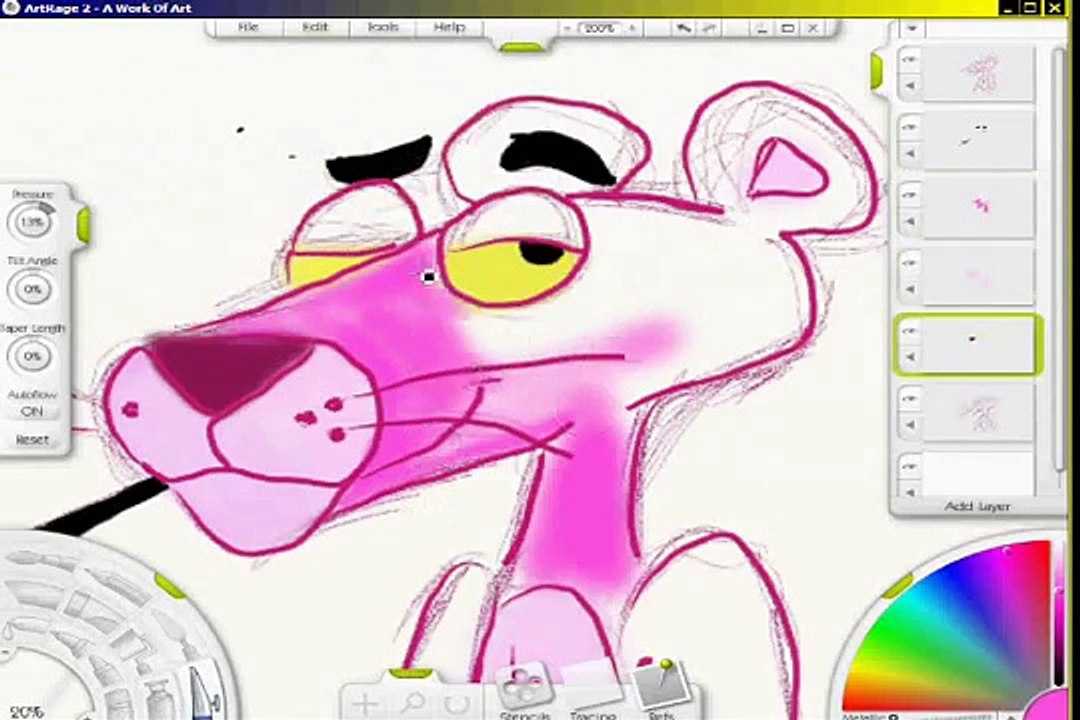Toggle the Autoflow ON switch

pyautogui.click(x=32, y=411)
